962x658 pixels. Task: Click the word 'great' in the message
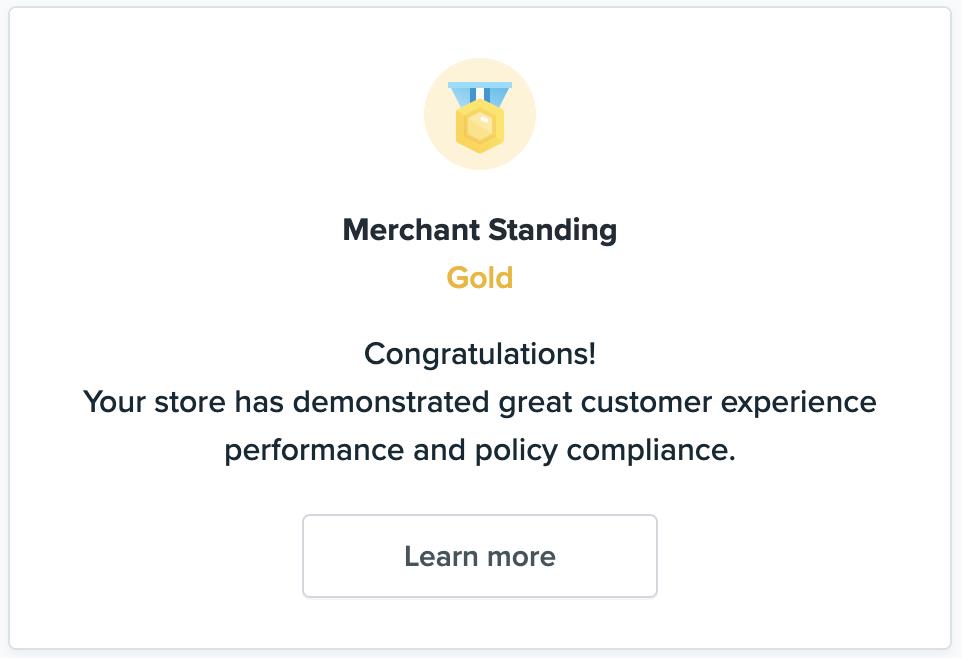[537, 402]
